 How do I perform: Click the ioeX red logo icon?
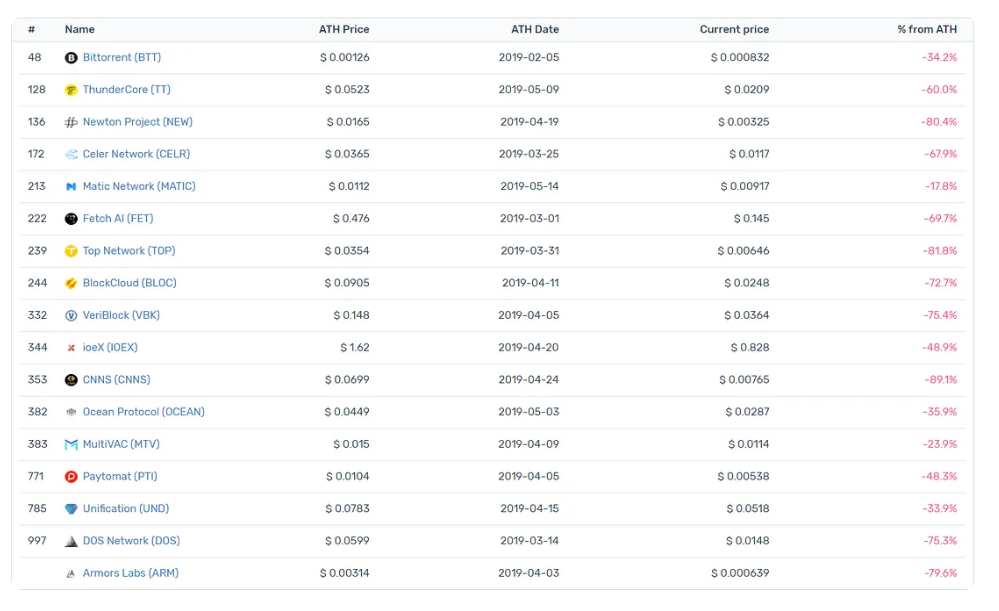tap(71, 348)
